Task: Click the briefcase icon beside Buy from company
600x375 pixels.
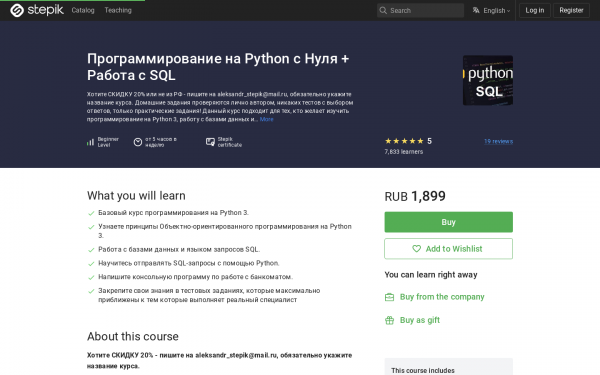Action: [389, 297]
